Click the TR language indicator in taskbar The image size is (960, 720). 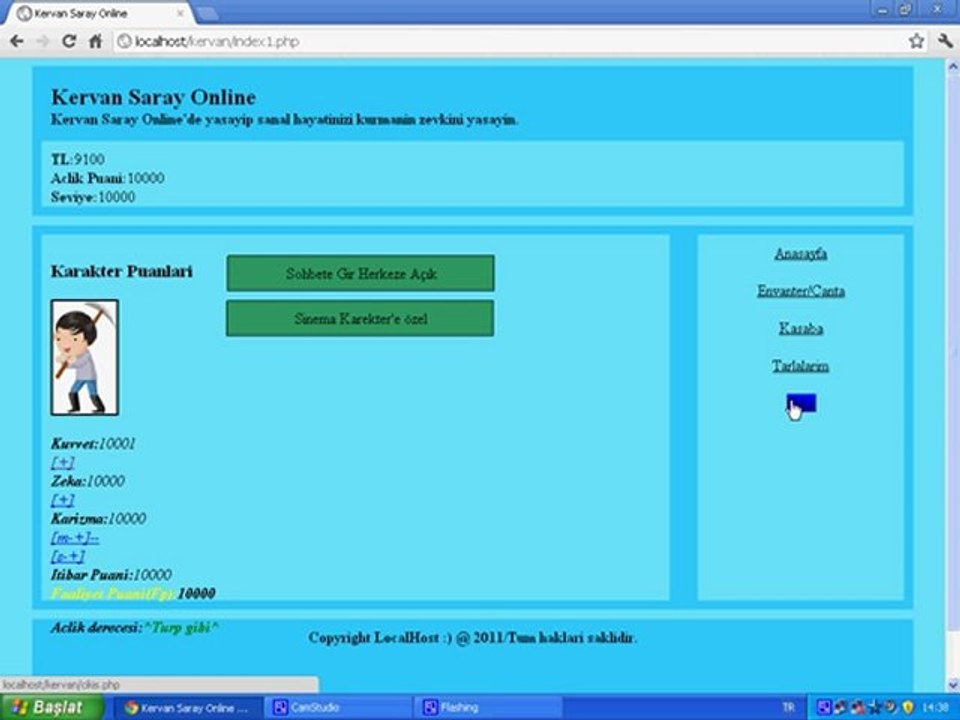pyautogui.click(x=788, y=708)
